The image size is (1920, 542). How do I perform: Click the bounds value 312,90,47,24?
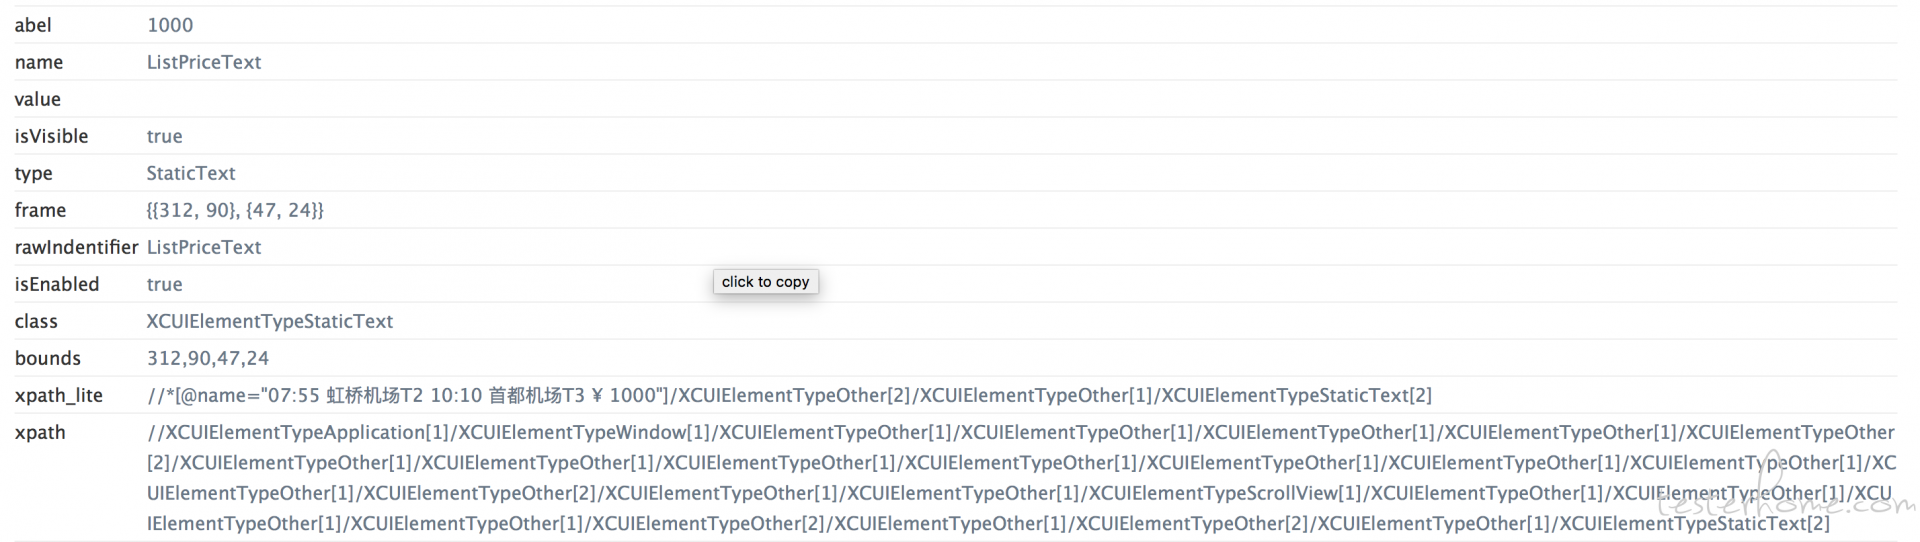(x=208, y=358)
